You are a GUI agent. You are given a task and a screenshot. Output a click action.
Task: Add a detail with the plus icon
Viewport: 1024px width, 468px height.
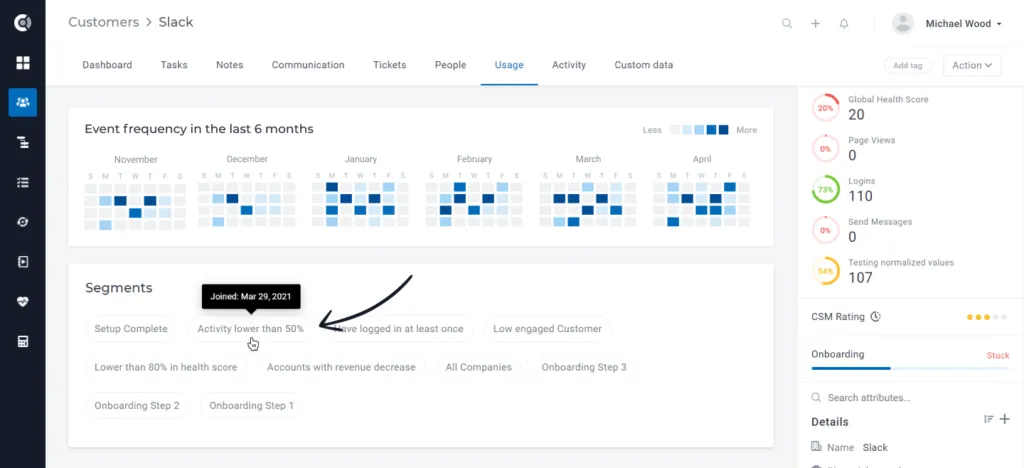click(1005, 419)
